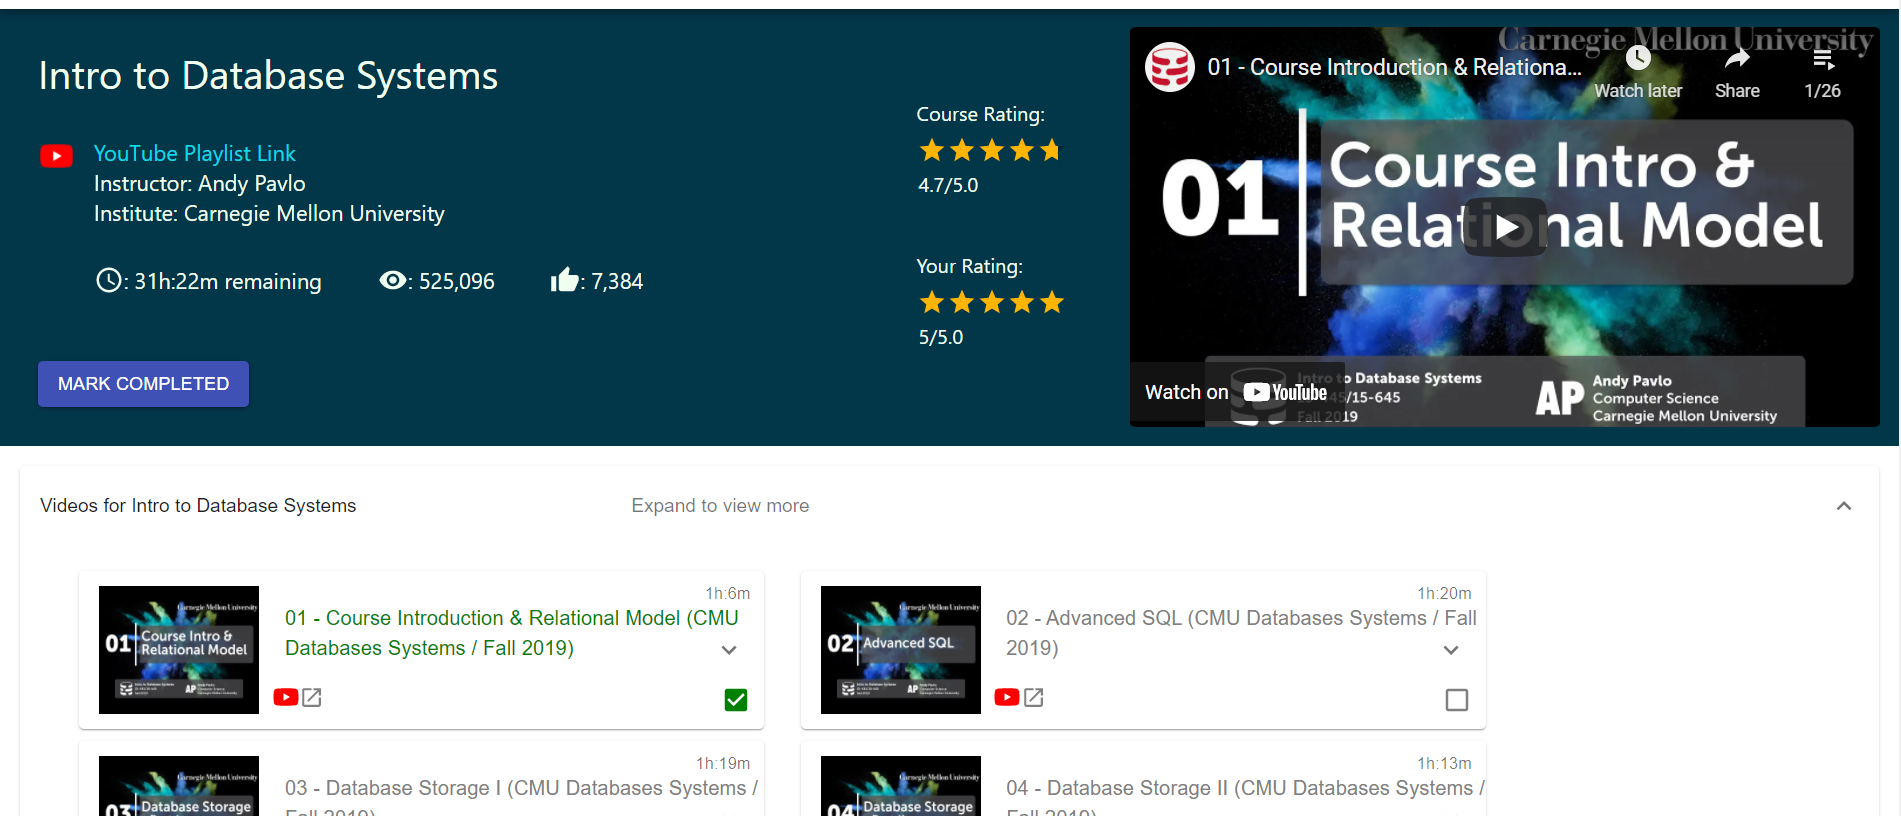Open external link icon on video 01 card
The image size is (1901, 816).
pos(312,697)
